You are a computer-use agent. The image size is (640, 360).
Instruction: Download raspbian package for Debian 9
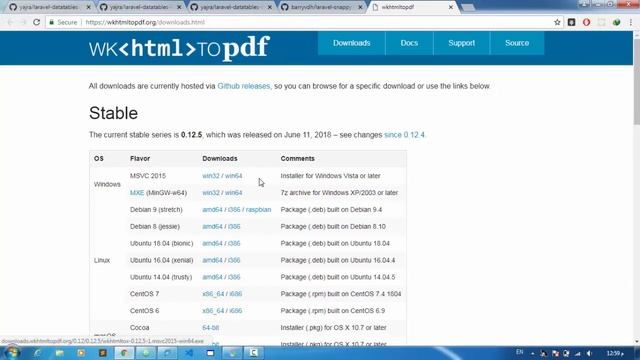(x=258, y=209)
